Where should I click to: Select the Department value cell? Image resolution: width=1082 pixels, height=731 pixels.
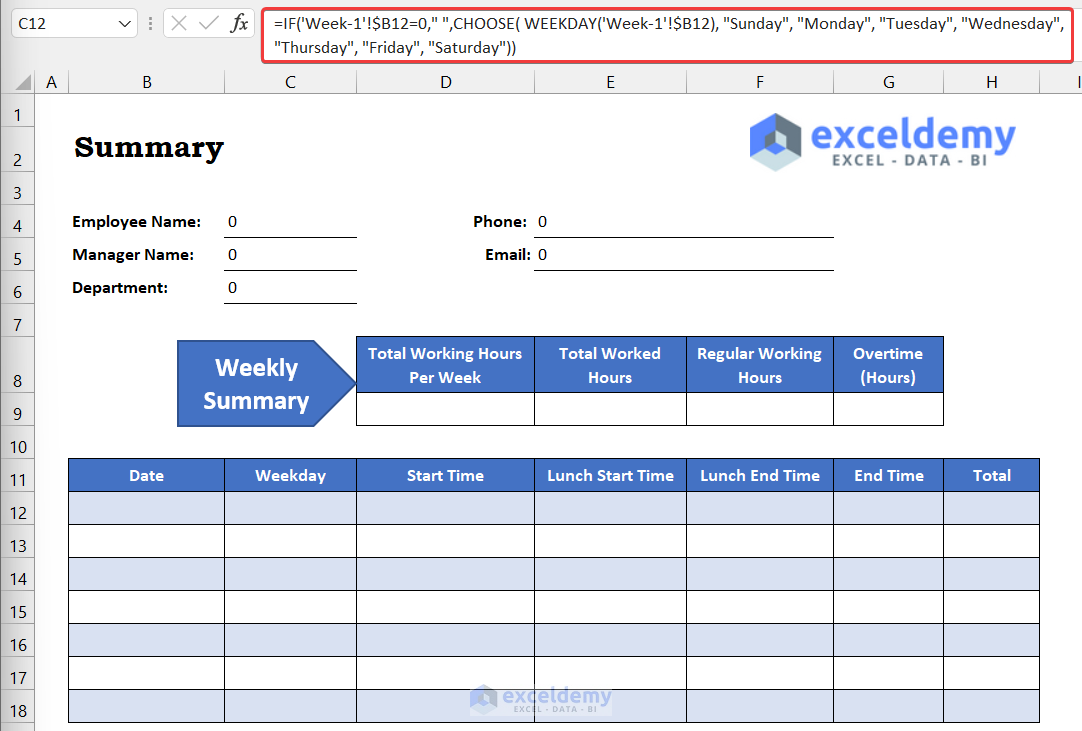[291, 288]
